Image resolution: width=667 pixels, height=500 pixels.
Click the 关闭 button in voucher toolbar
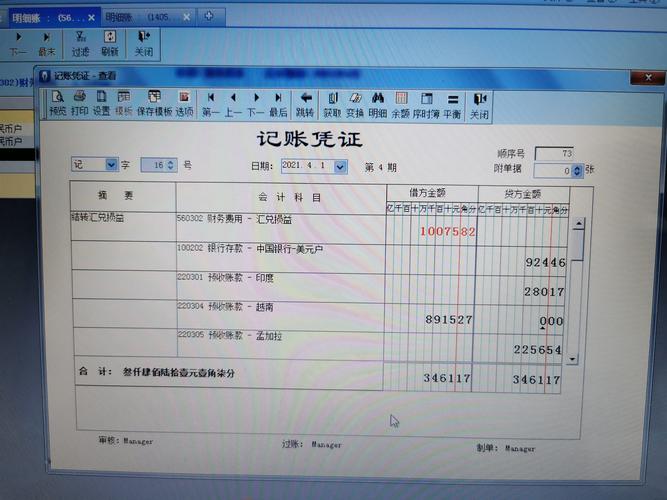click(479, 106)
